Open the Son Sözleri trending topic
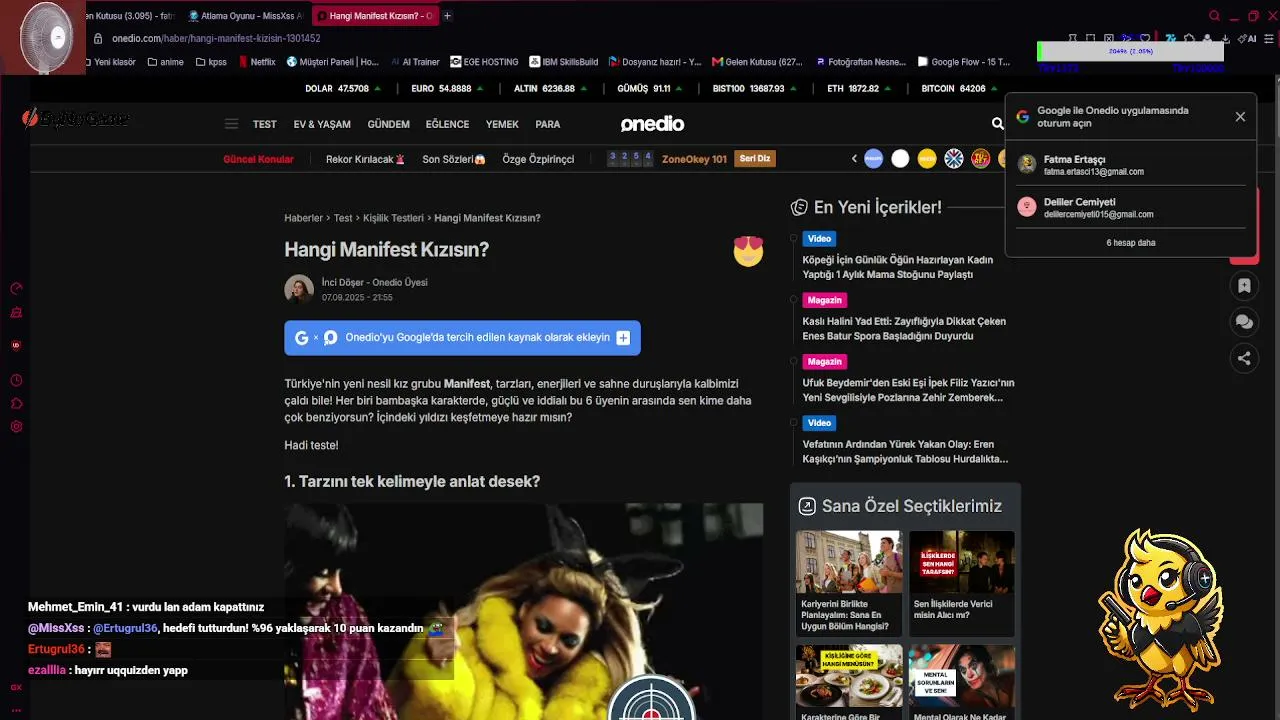The image size is (1280, 720). tap(454, 159)
